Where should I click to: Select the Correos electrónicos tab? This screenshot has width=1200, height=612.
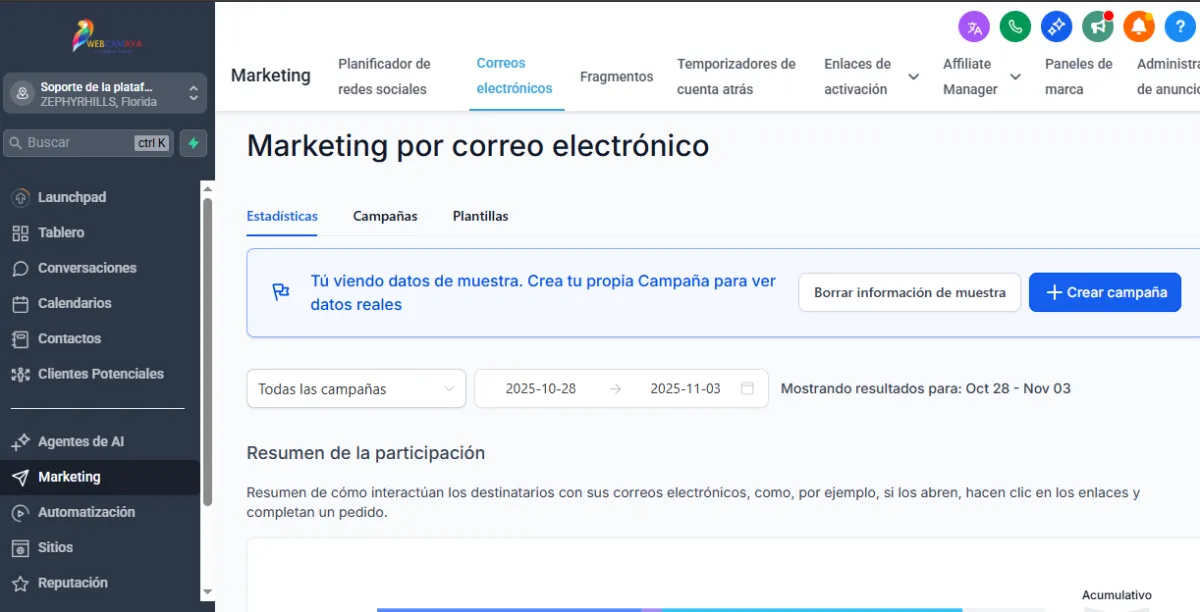click(x=514, y=76)
